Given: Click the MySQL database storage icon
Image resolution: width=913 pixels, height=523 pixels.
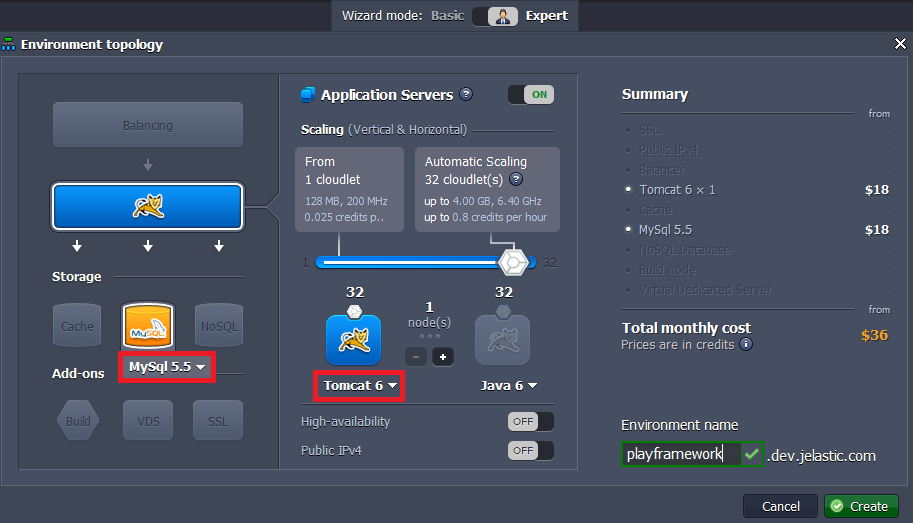Looking at the screenshot, I should pyautogui.click(x=148, y=326).
